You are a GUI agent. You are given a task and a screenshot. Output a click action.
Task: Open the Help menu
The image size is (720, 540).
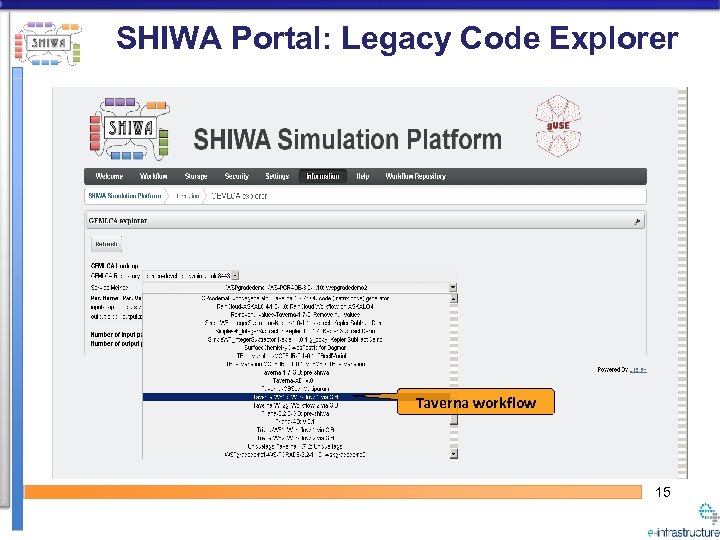pos(362,176)
